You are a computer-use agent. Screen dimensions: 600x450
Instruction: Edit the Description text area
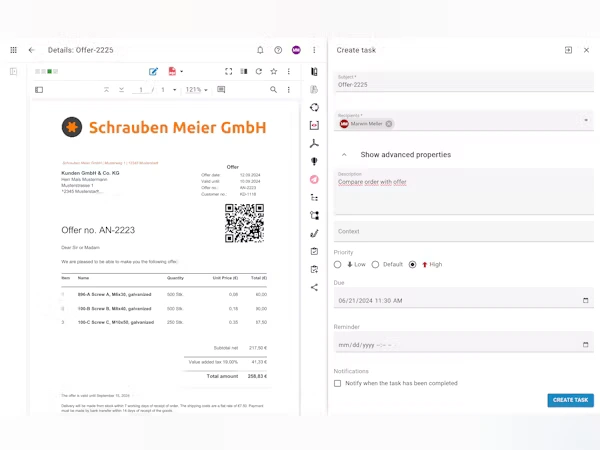coord(464,192)
